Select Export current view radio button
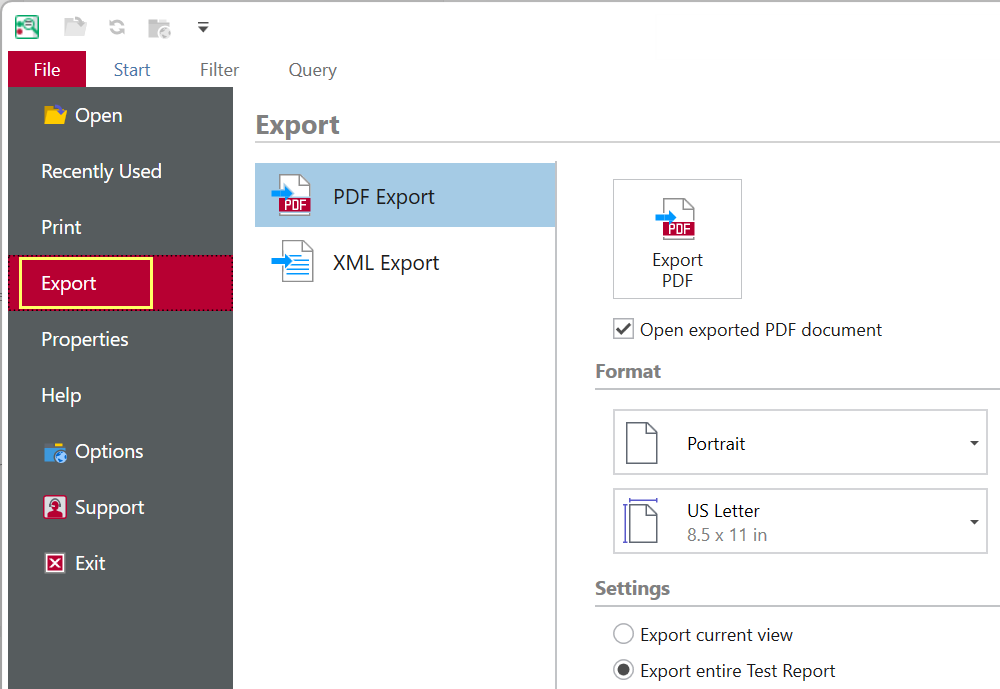Viewport: 1000px width, 689px height. click(624, 634)
